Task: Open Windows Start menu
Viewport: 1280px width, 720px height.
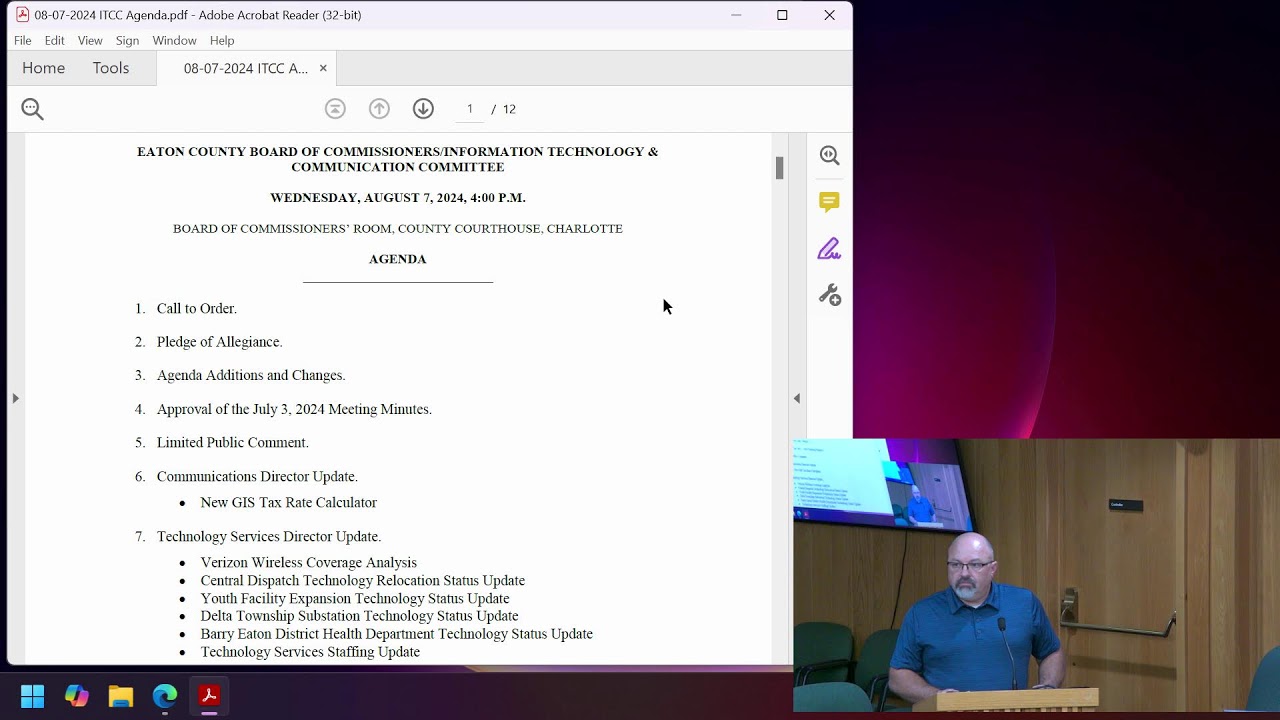Action: point(32,696)
